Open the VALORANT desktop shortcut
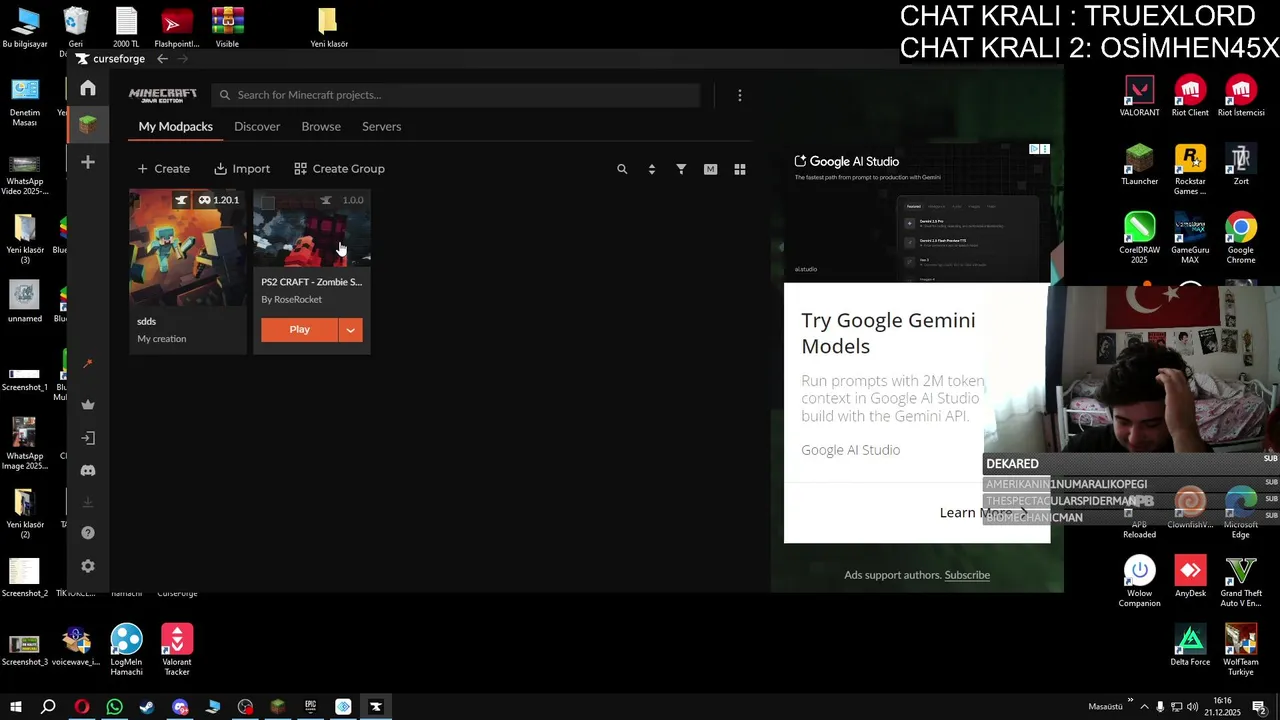This screenshot has height=720, width=1280. (1139, 96)
